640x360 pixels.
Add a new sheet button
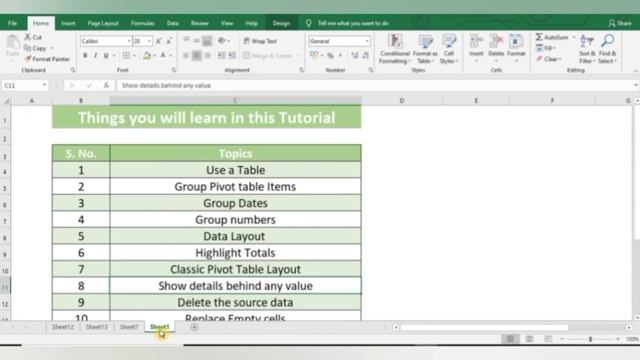coord(194,327)
